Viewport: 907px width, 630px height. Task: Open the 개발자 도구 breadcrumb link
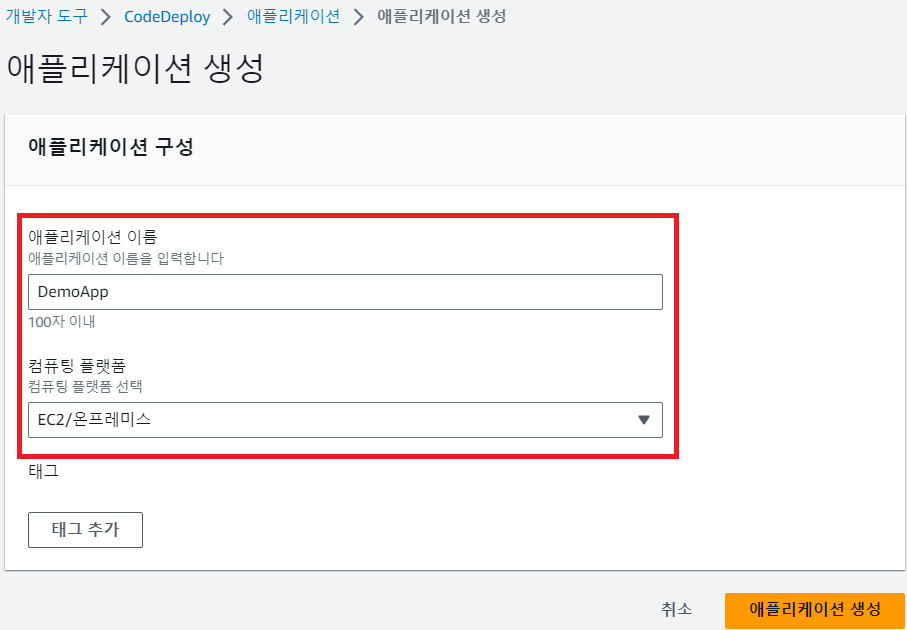(x=46, y=16)
